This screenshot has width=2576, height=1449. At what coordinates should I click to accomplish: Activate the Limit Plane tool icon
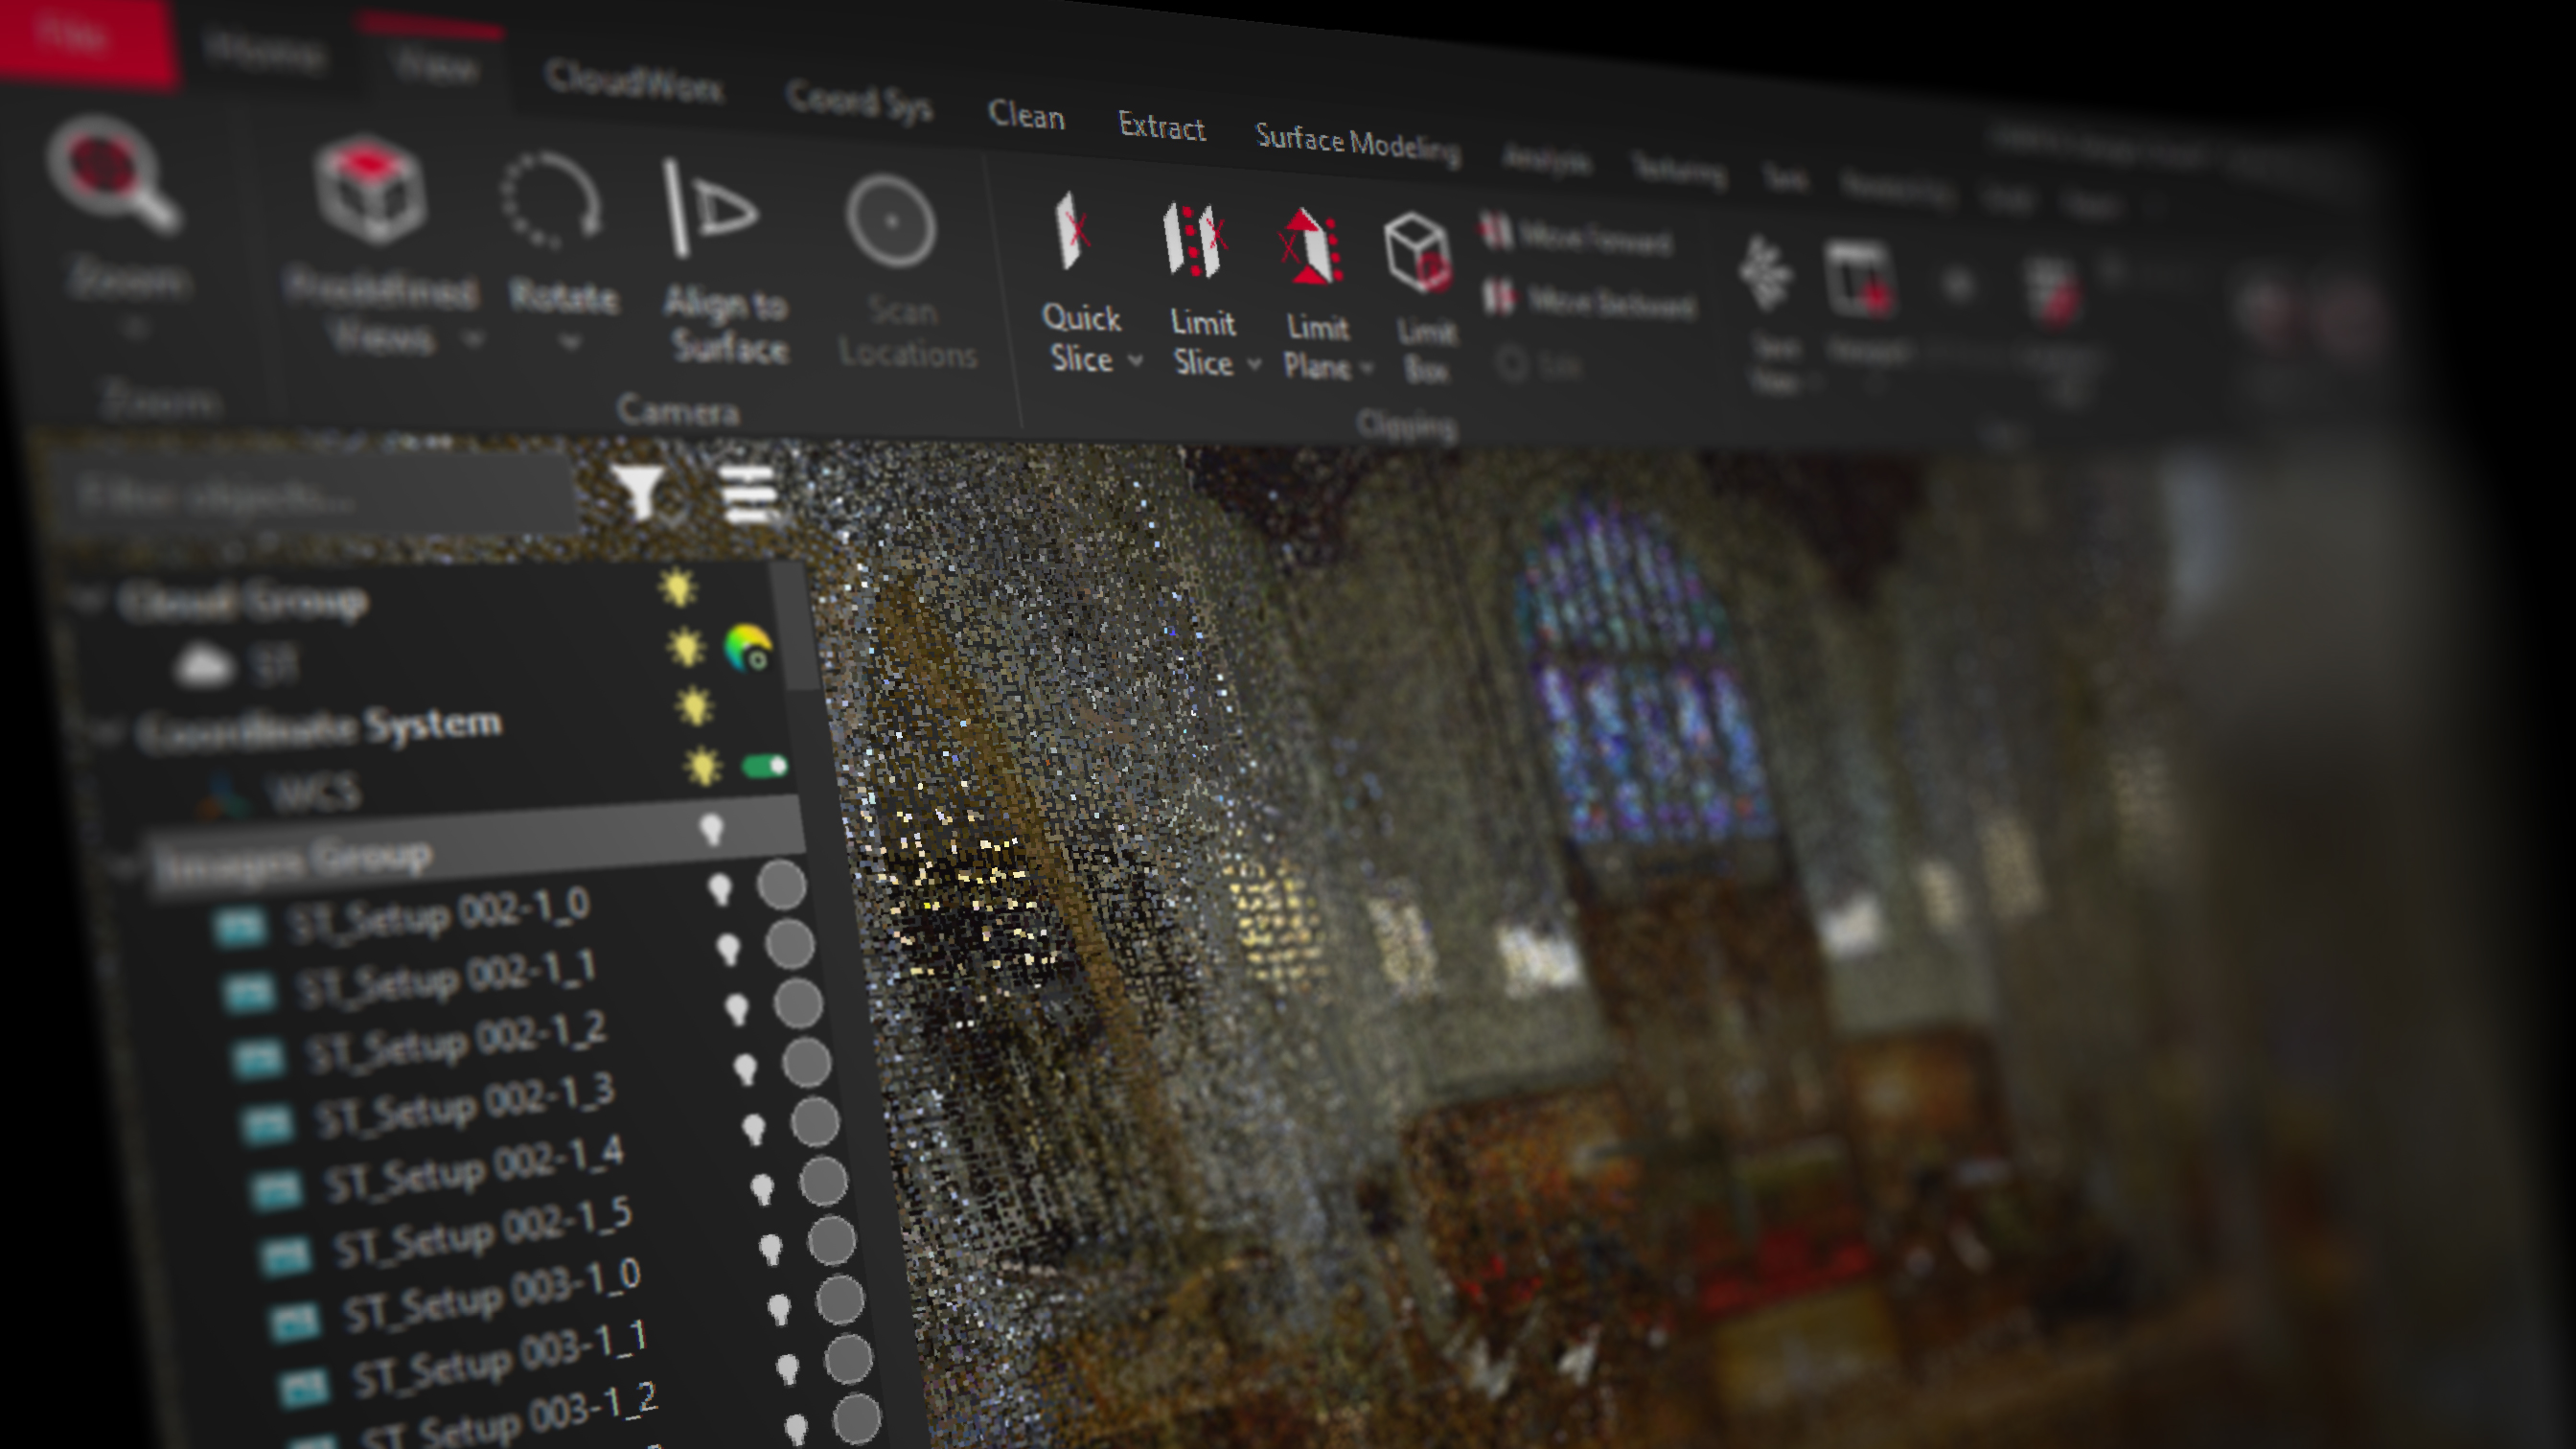pos(1310,248)
